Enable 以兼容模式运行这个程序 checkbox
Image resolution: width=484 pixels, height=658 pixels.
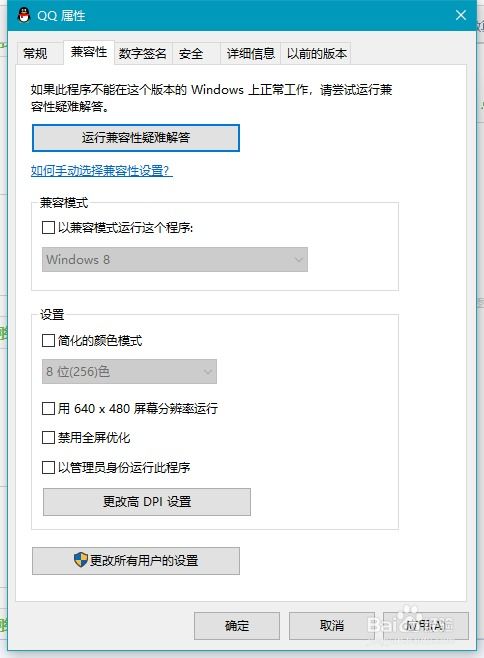(48, 228)
